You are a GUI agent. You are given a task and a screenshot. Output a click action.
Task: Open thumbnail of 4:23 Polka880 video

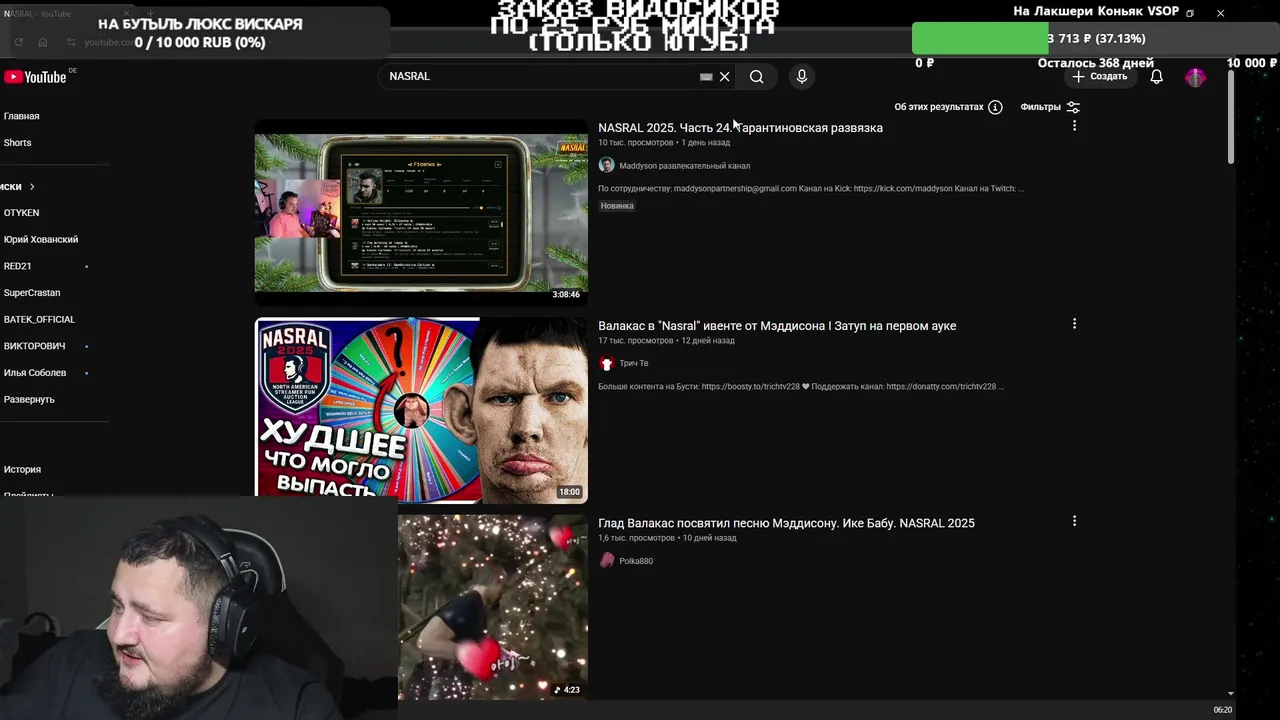(493, 607)
